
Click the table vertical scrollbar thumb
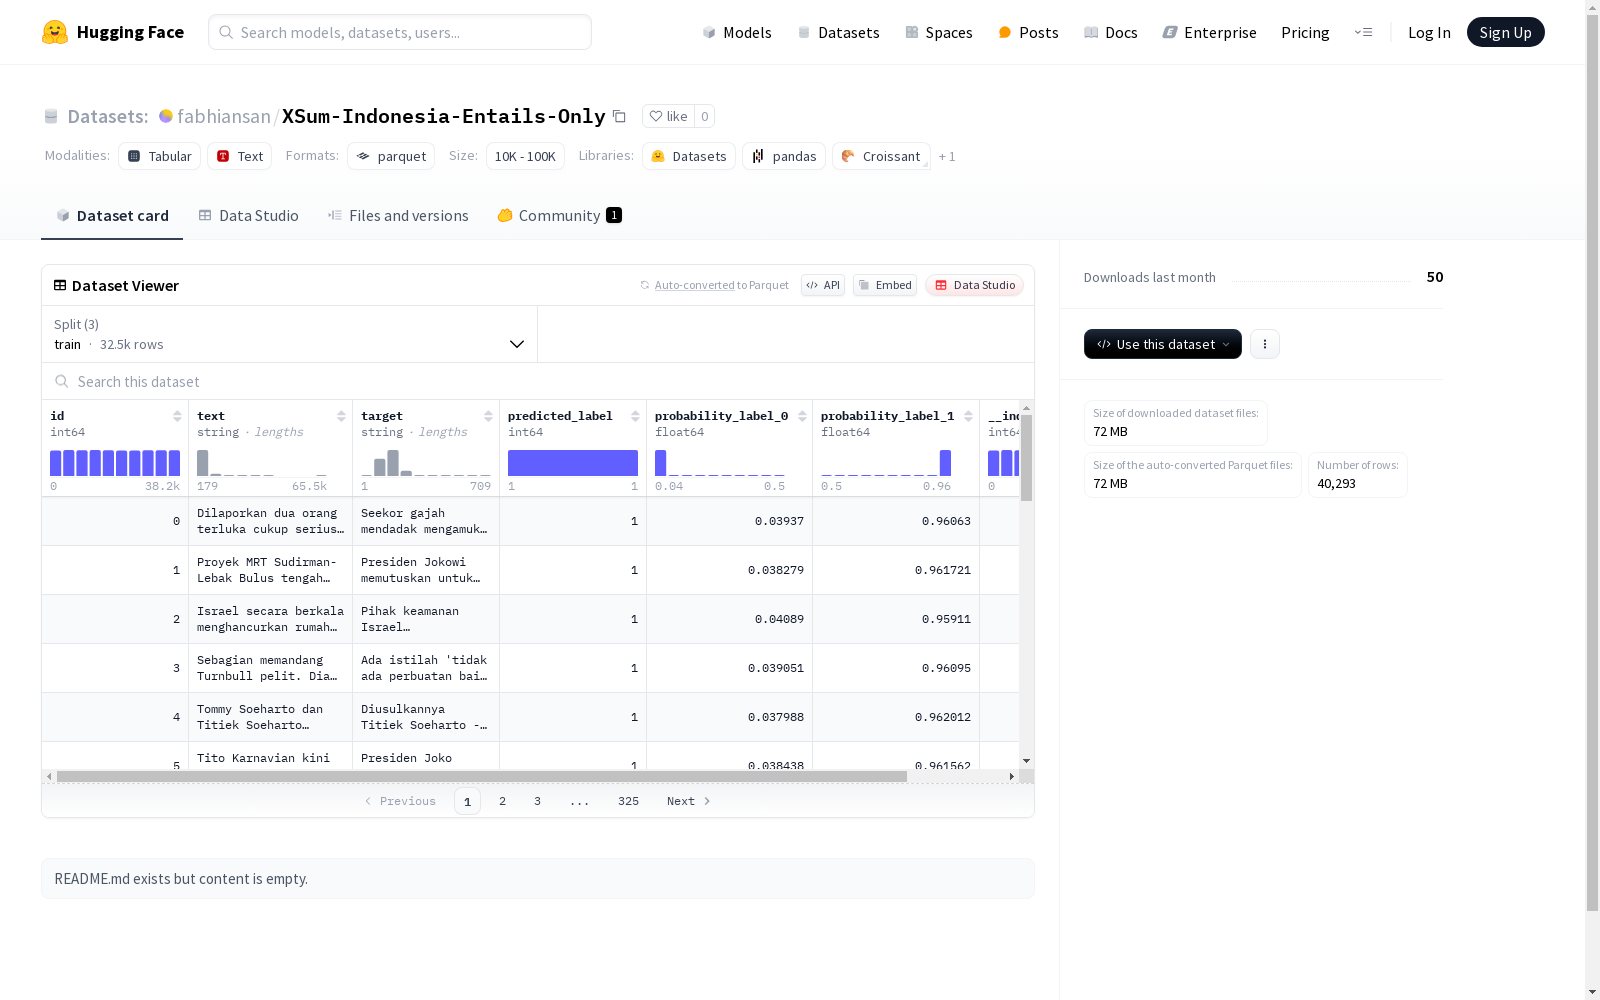[x=1026, y=458]
